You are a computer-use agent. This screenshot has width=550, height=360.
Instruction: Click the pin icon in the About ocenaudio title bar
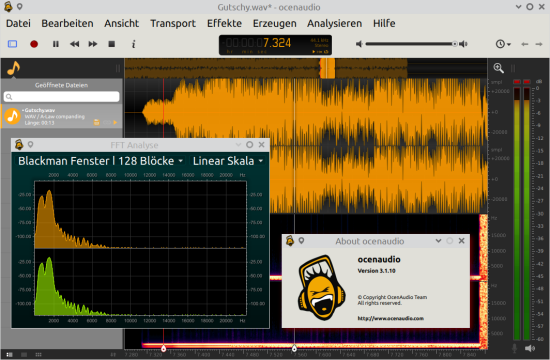[x=301, y=241]
